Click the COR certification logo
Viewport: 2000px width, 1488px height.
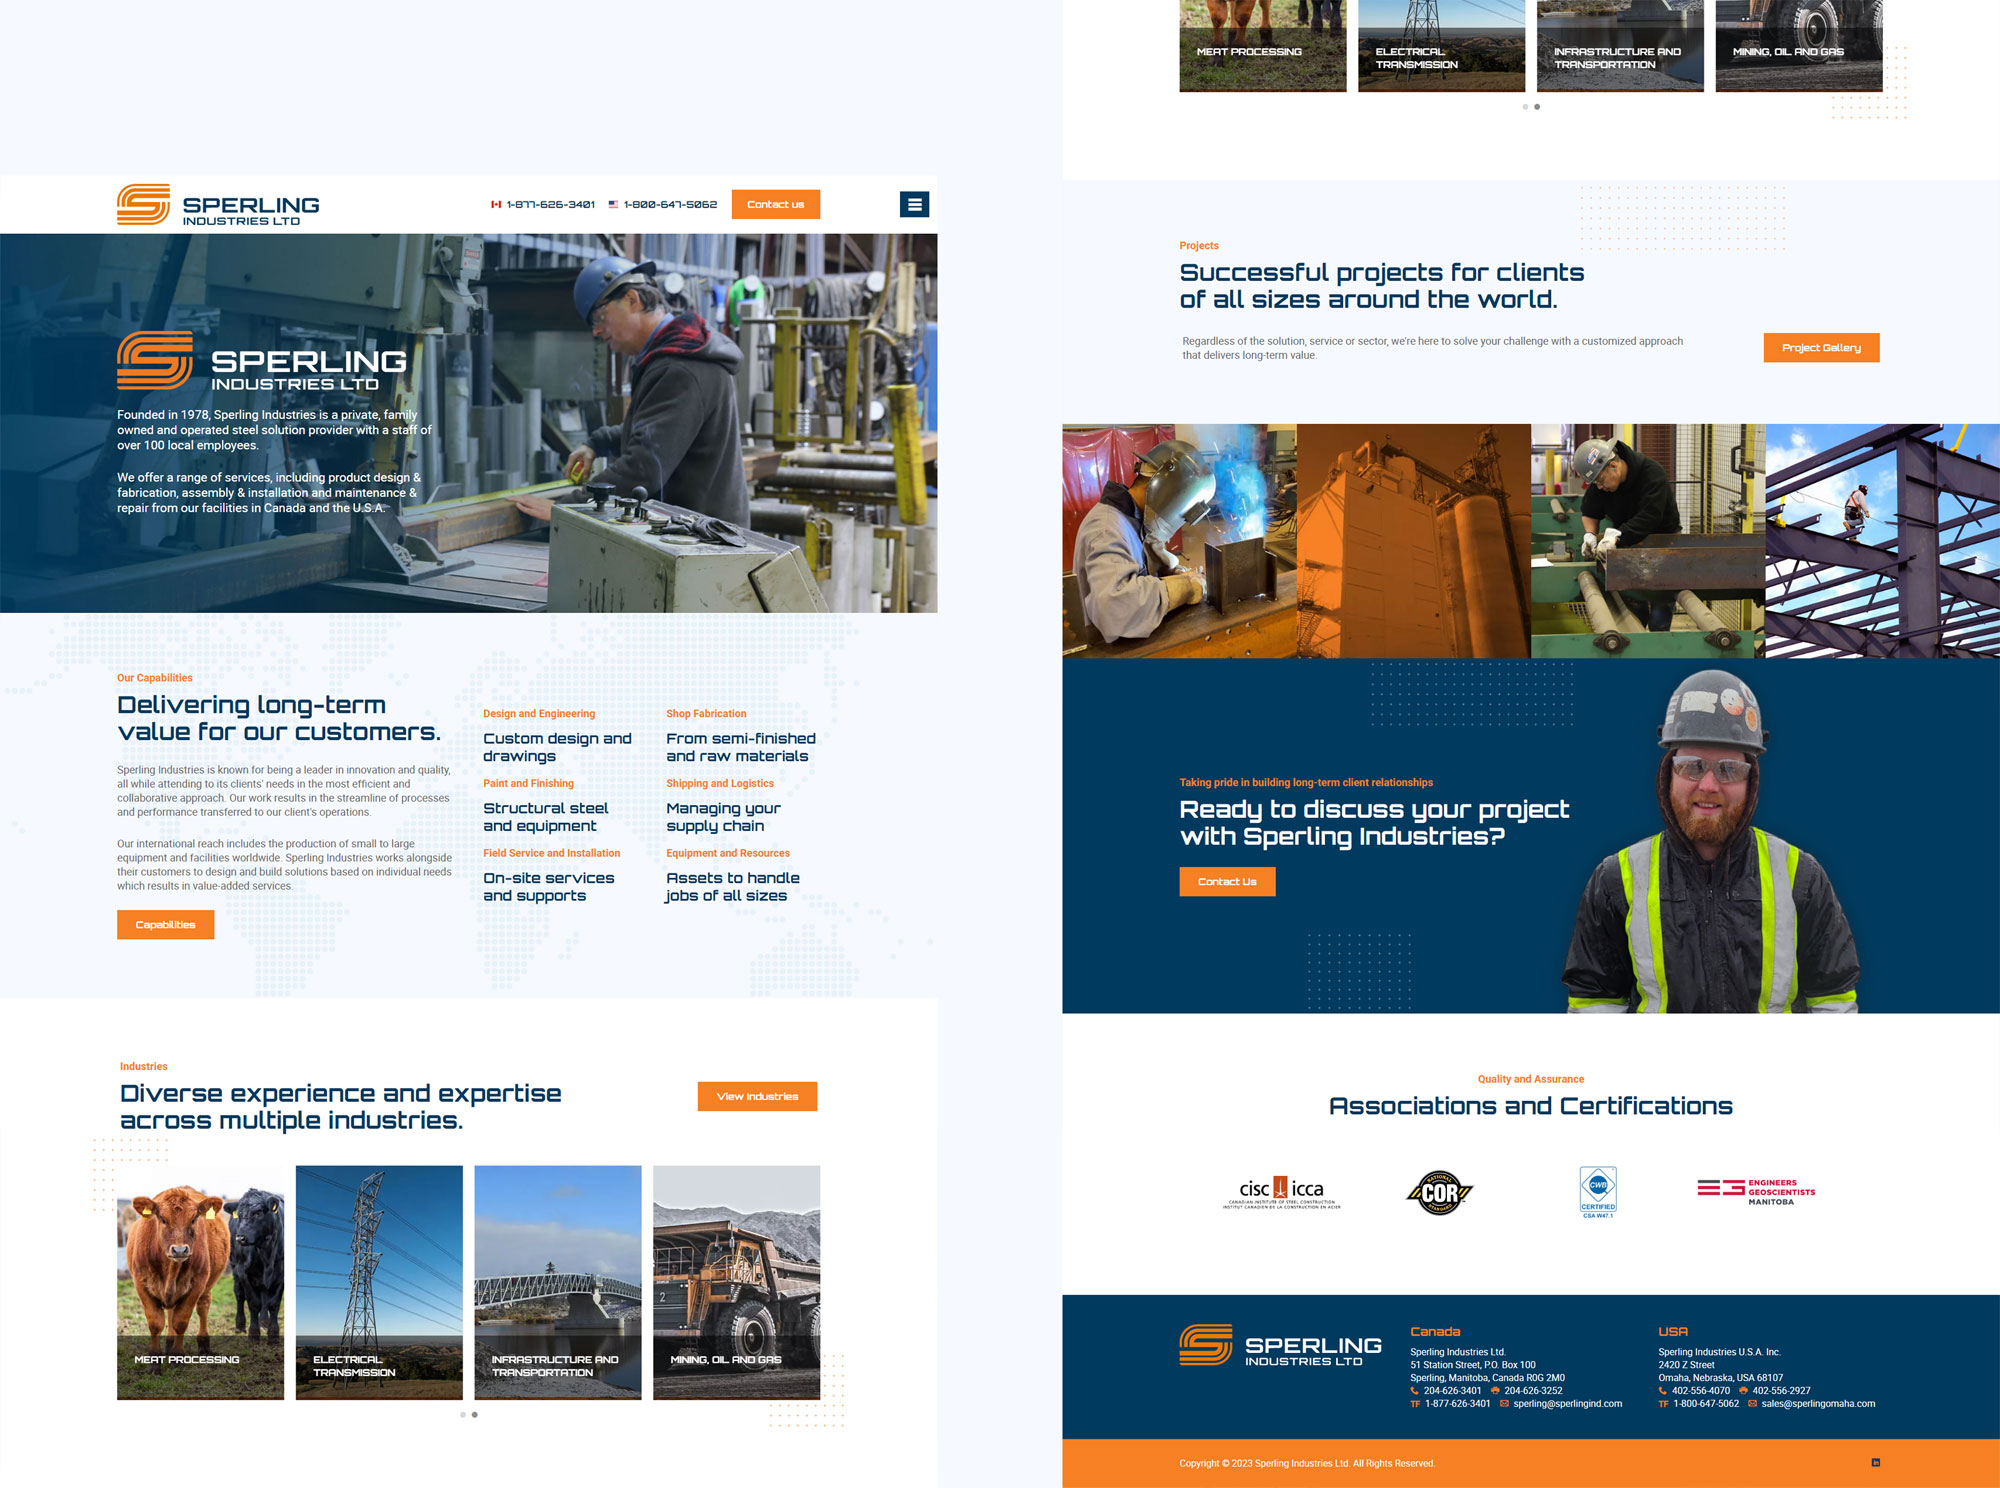[1439, 1192]
